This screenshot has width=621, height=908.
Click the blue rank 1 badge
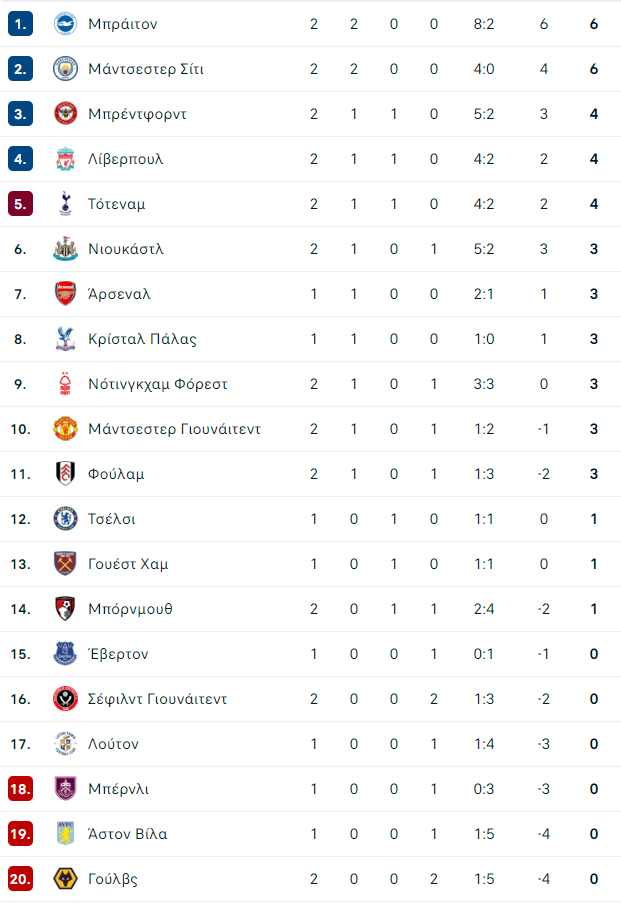(20, 24)
